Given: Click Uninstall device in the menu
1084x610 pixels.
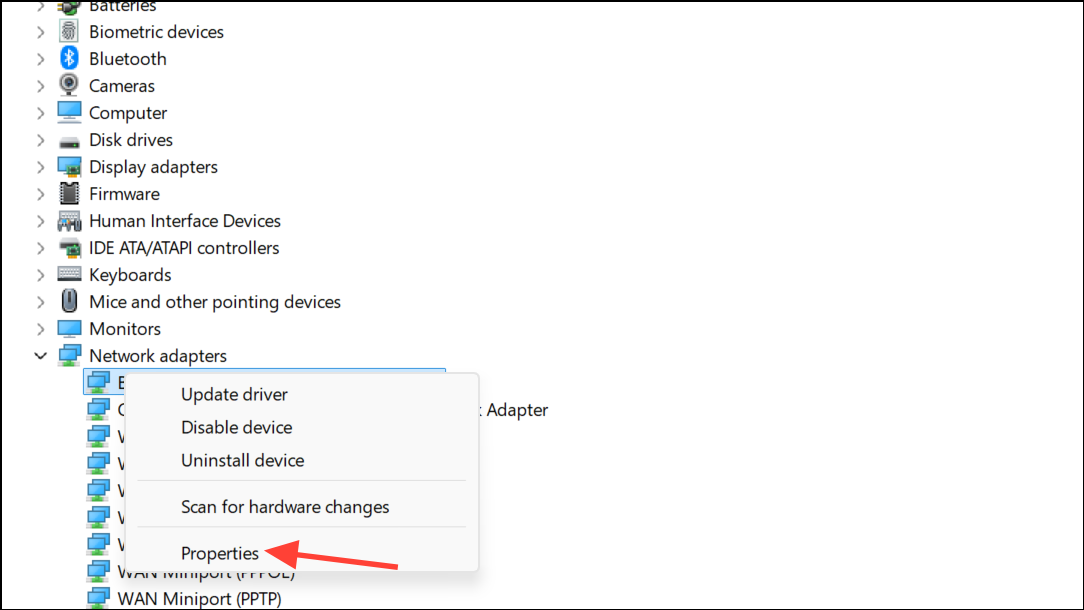Looking at the screenshot, I should [243, 461].
